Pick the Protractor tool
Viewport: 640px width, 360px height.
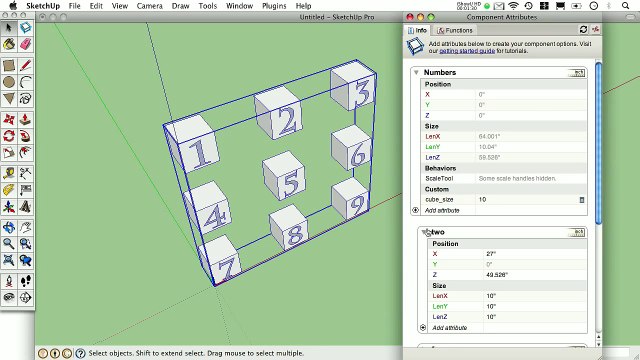[9, 190]
